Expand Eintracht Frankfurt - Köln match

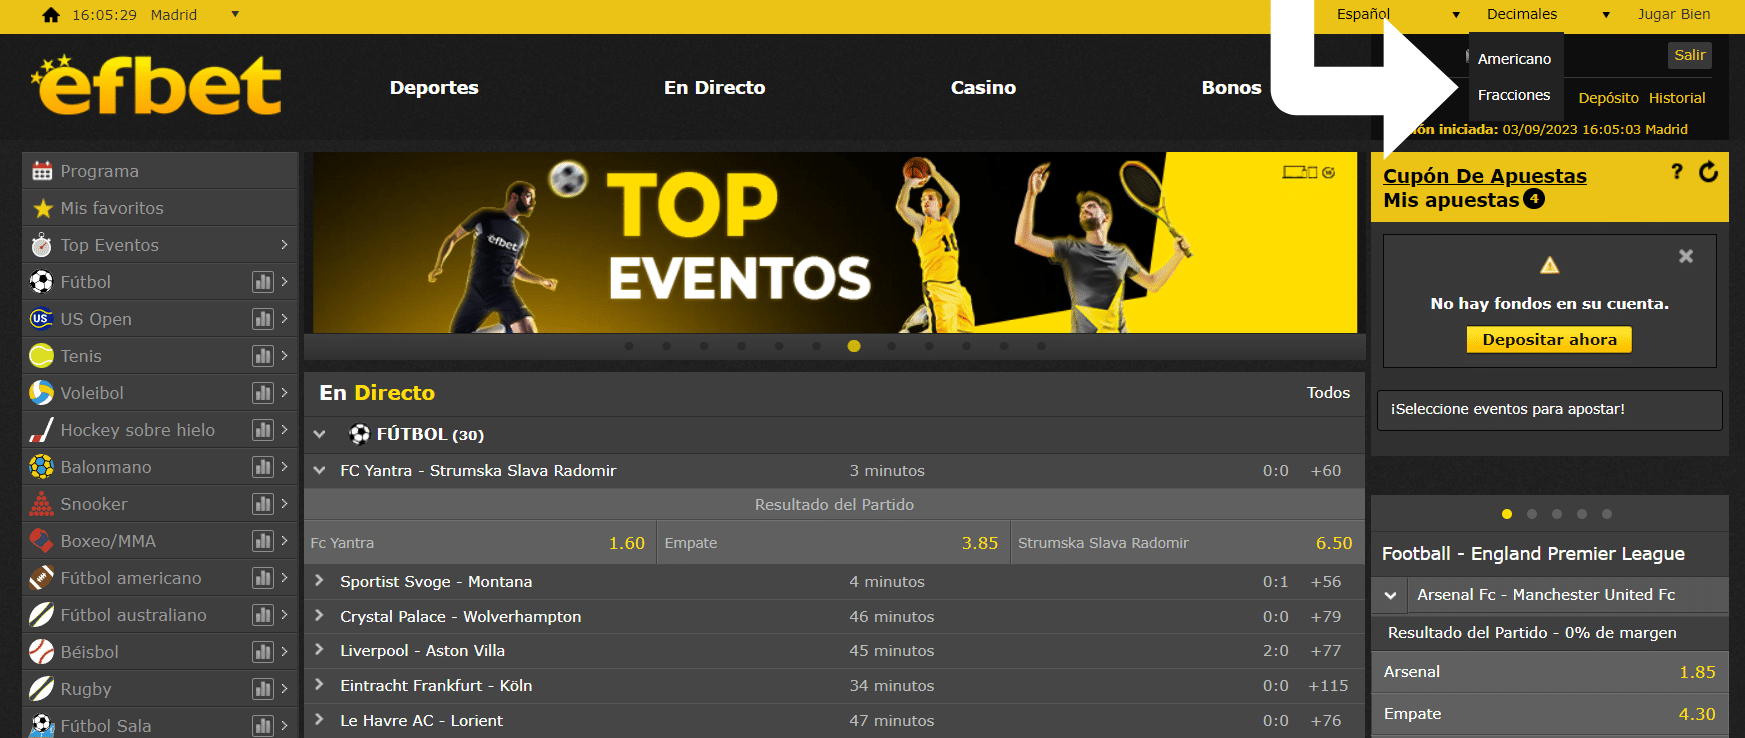click(319, 685)
